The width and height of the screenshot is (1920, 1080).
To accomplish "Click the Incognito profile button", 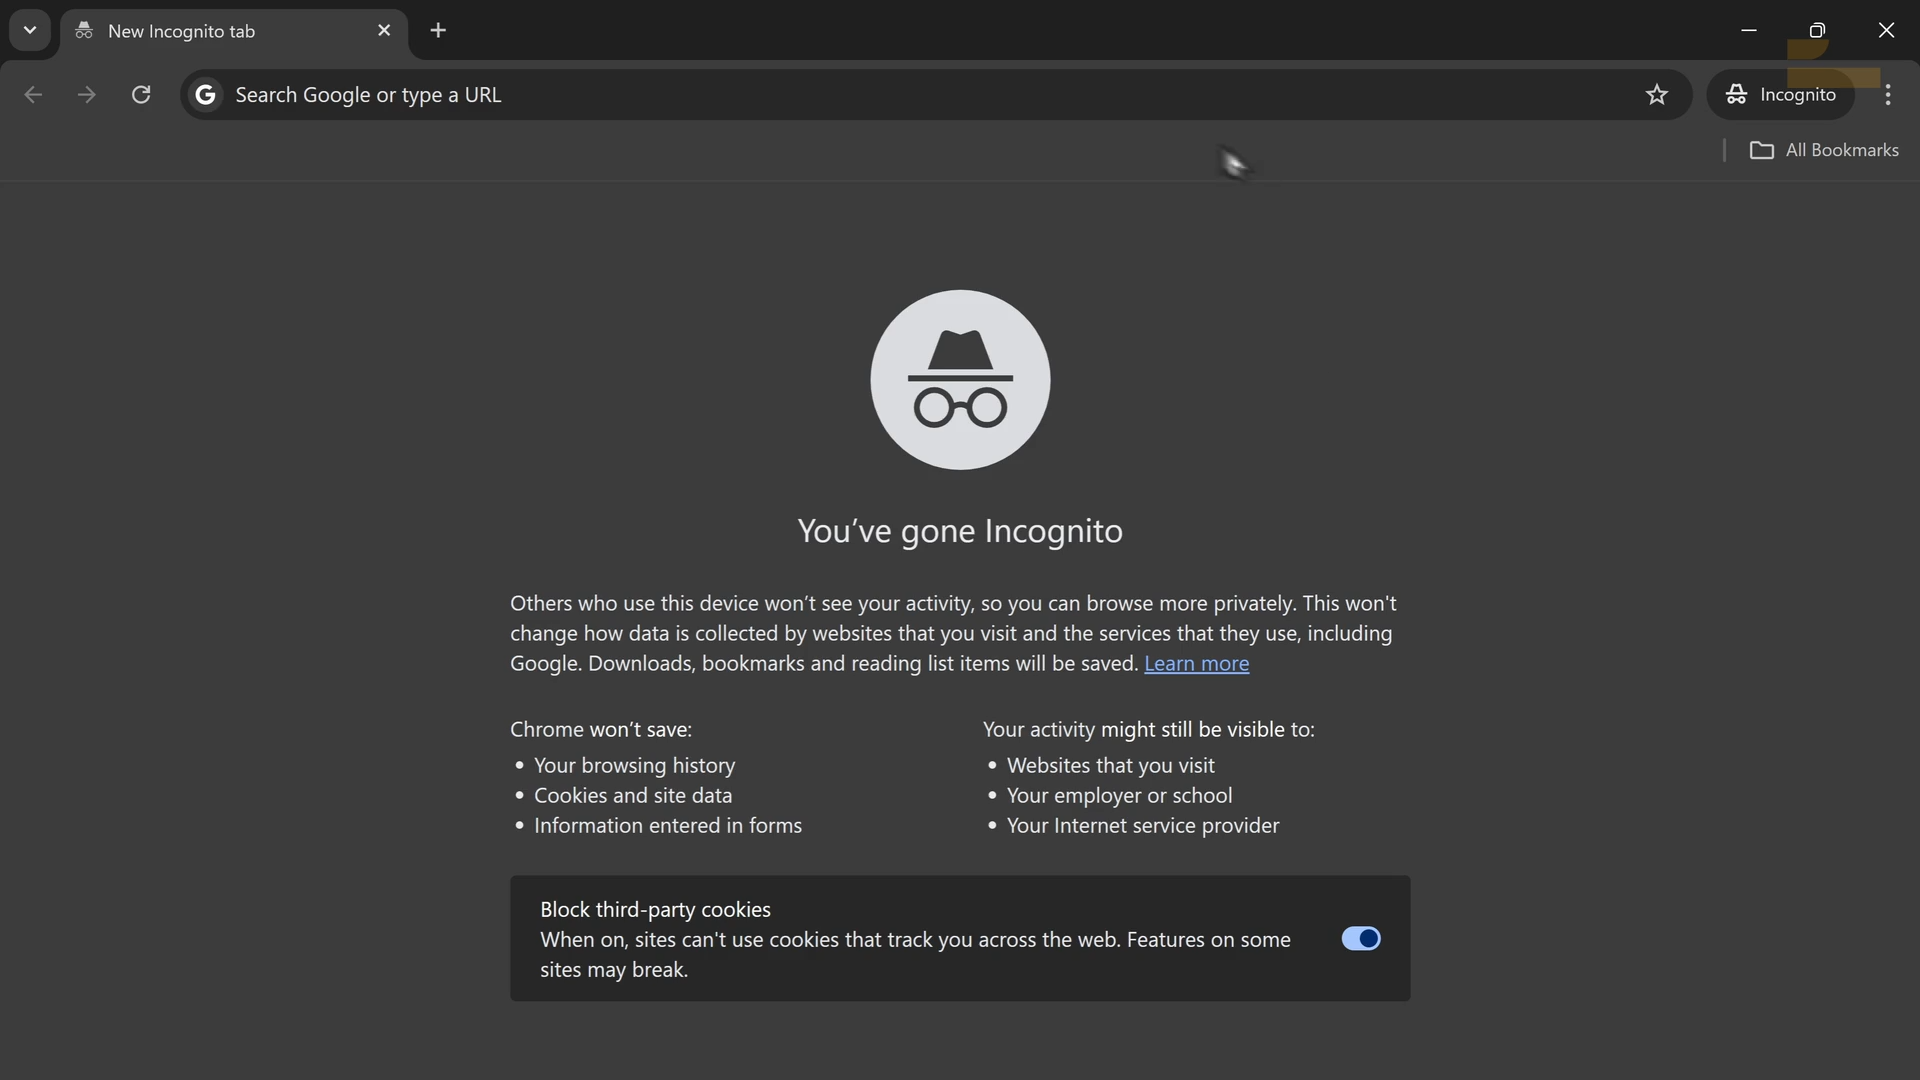I will coord(1781,95).
